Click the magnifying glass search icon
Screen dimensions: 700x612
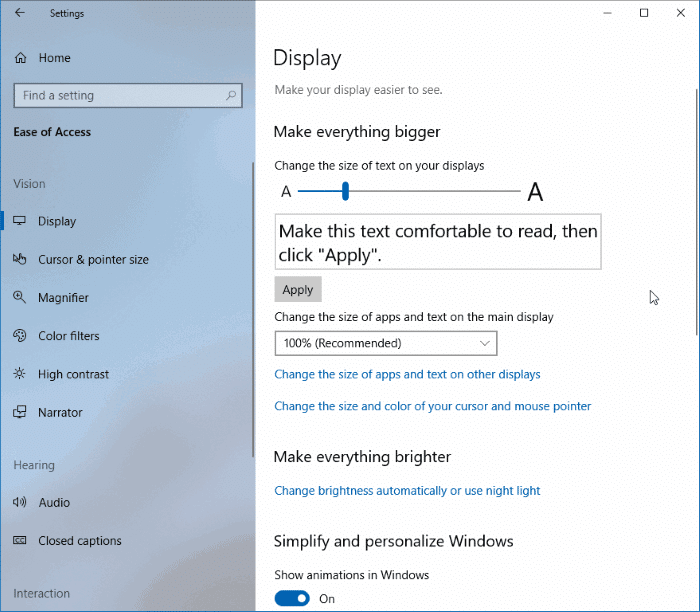click(x=231, y=95)
